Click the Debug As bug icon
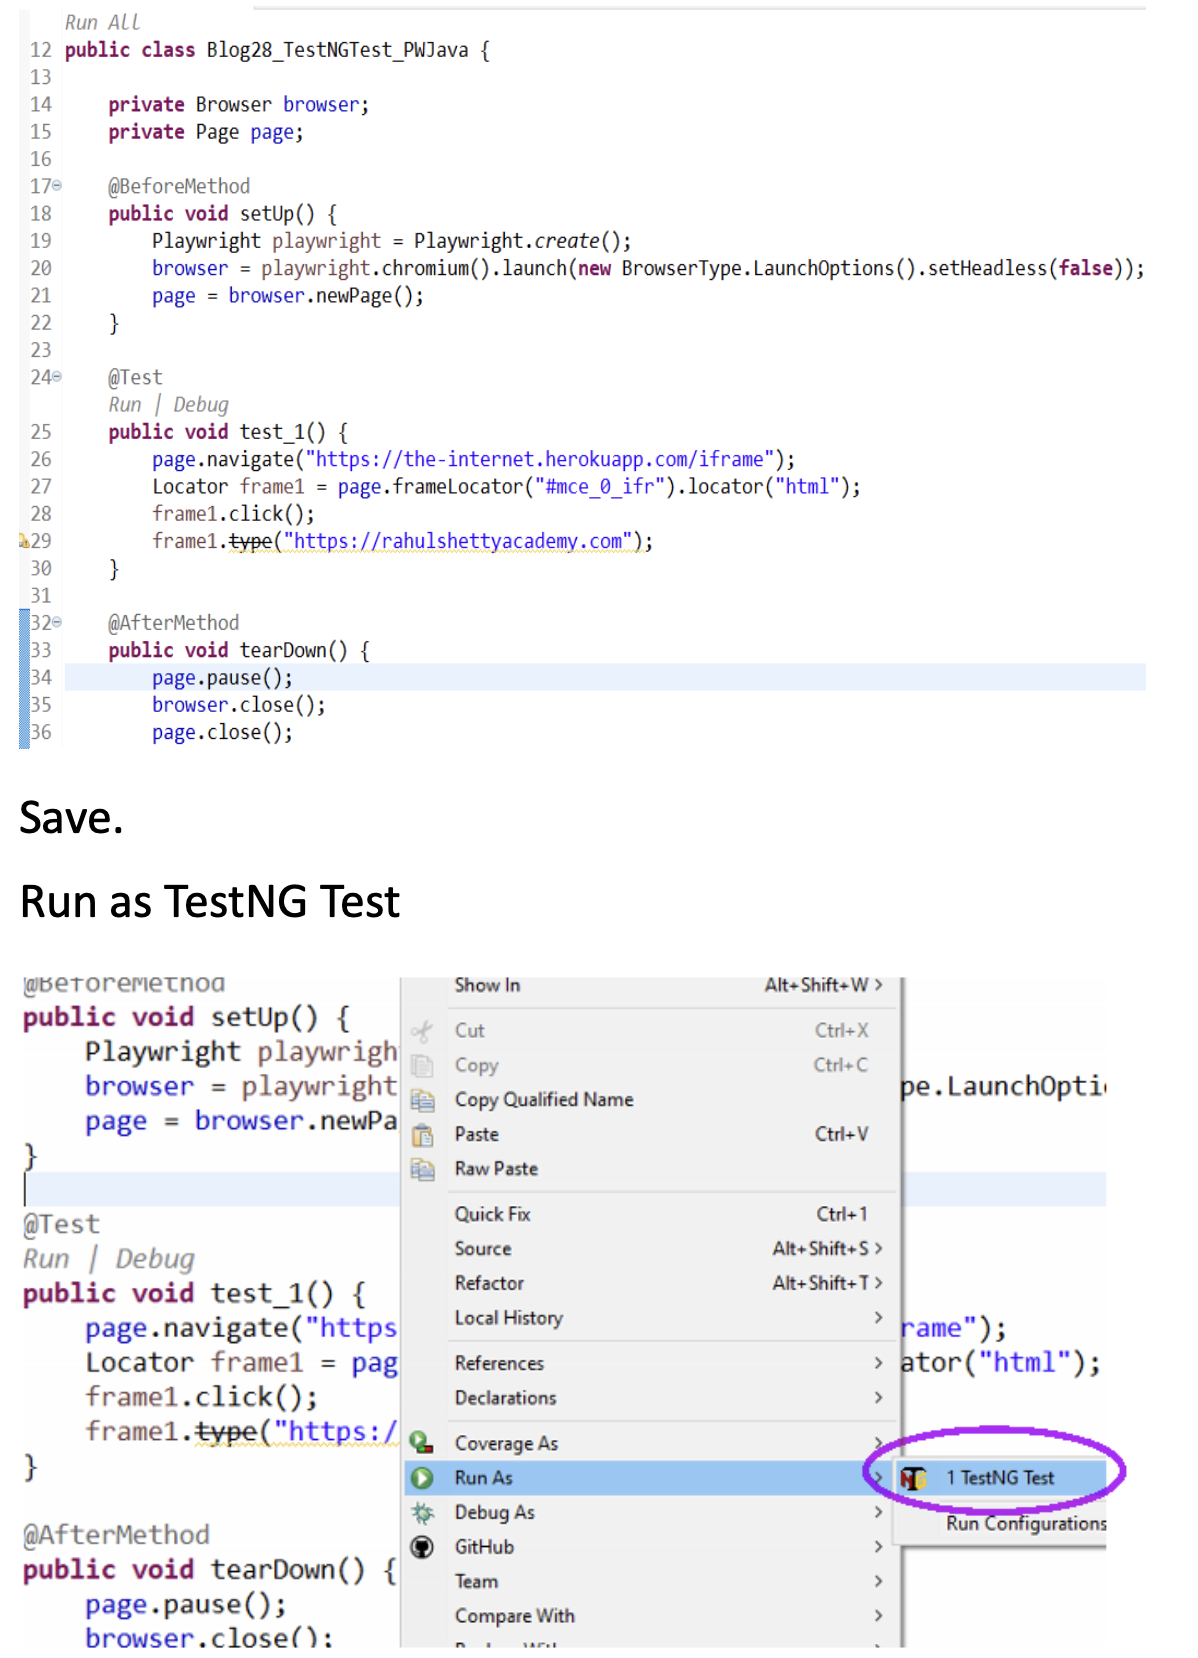 [x=423, y=1513]
